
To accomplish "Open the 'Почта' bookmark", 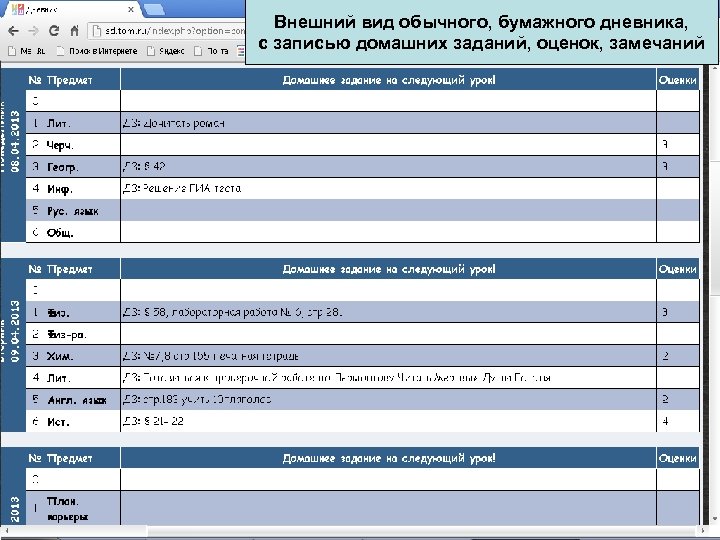I will click(x=211, y=51).
